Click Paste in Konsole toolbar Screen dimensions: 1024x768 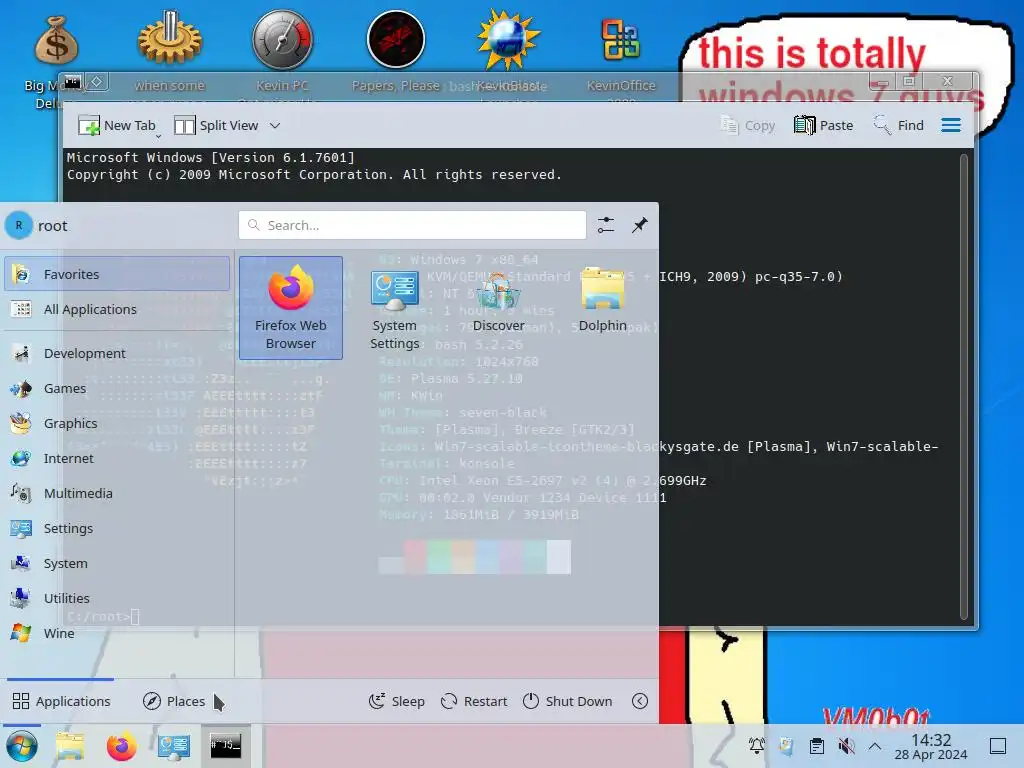pyautogui.click(x=823, y=125)
